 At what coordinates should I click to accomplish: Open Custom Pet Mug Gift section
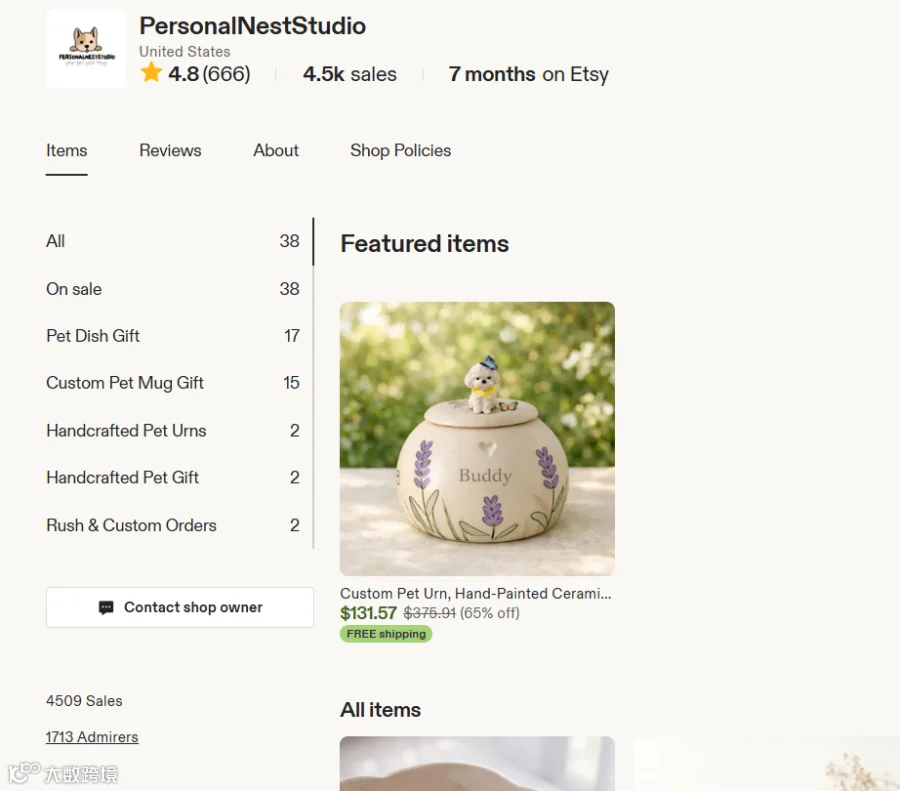[x=173, y=383]
